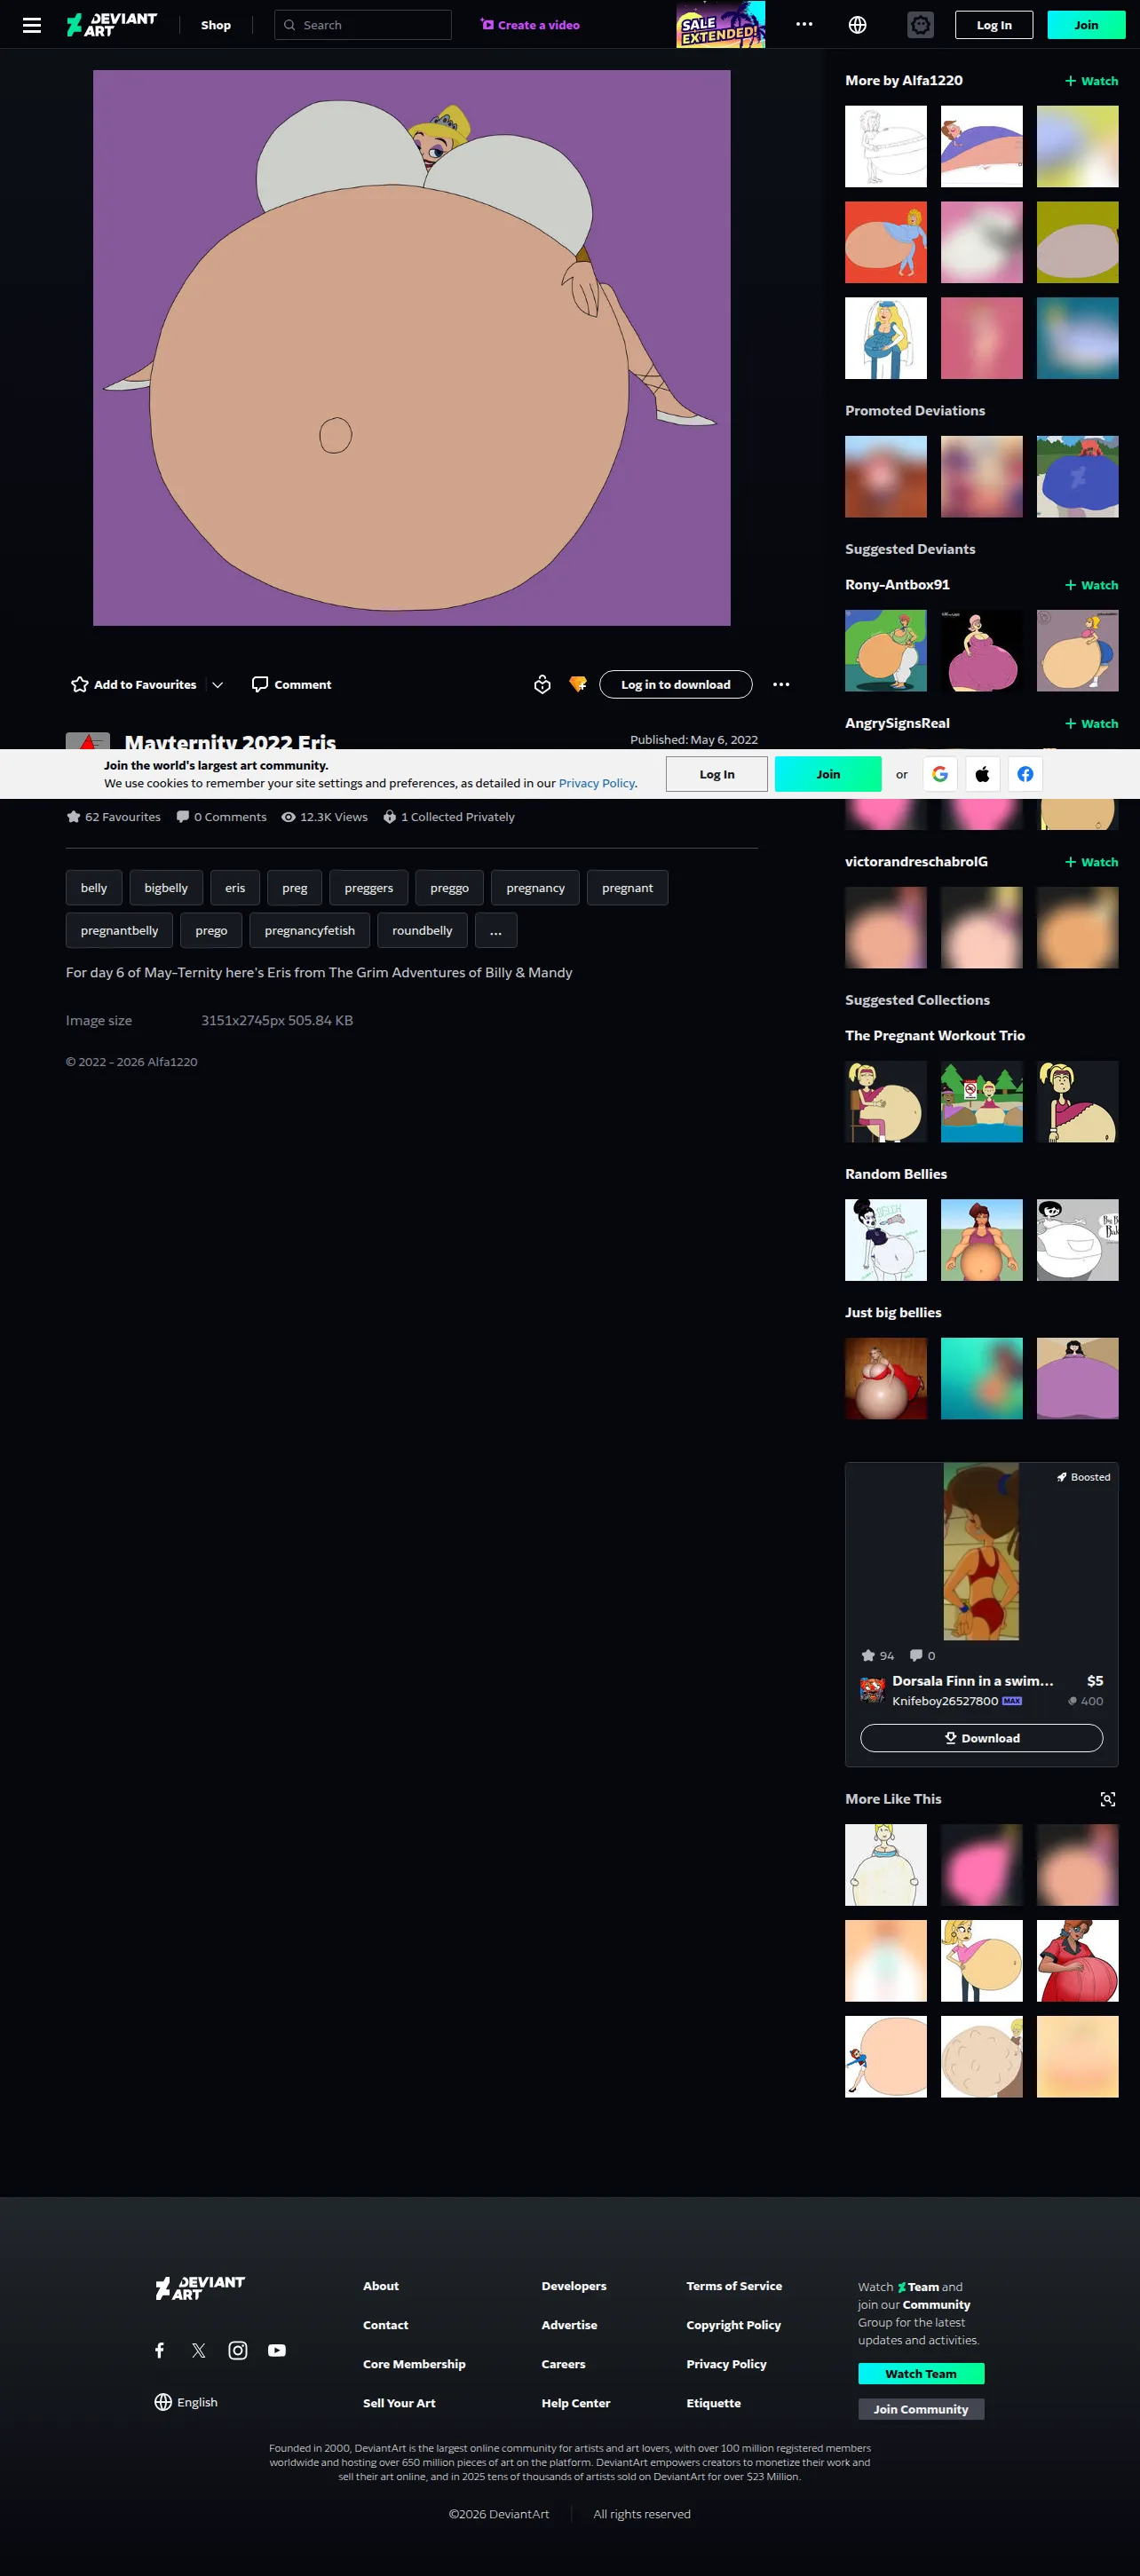
Task: Open The Pregnant Workout Trio collection
Action: pos(935,1036)
